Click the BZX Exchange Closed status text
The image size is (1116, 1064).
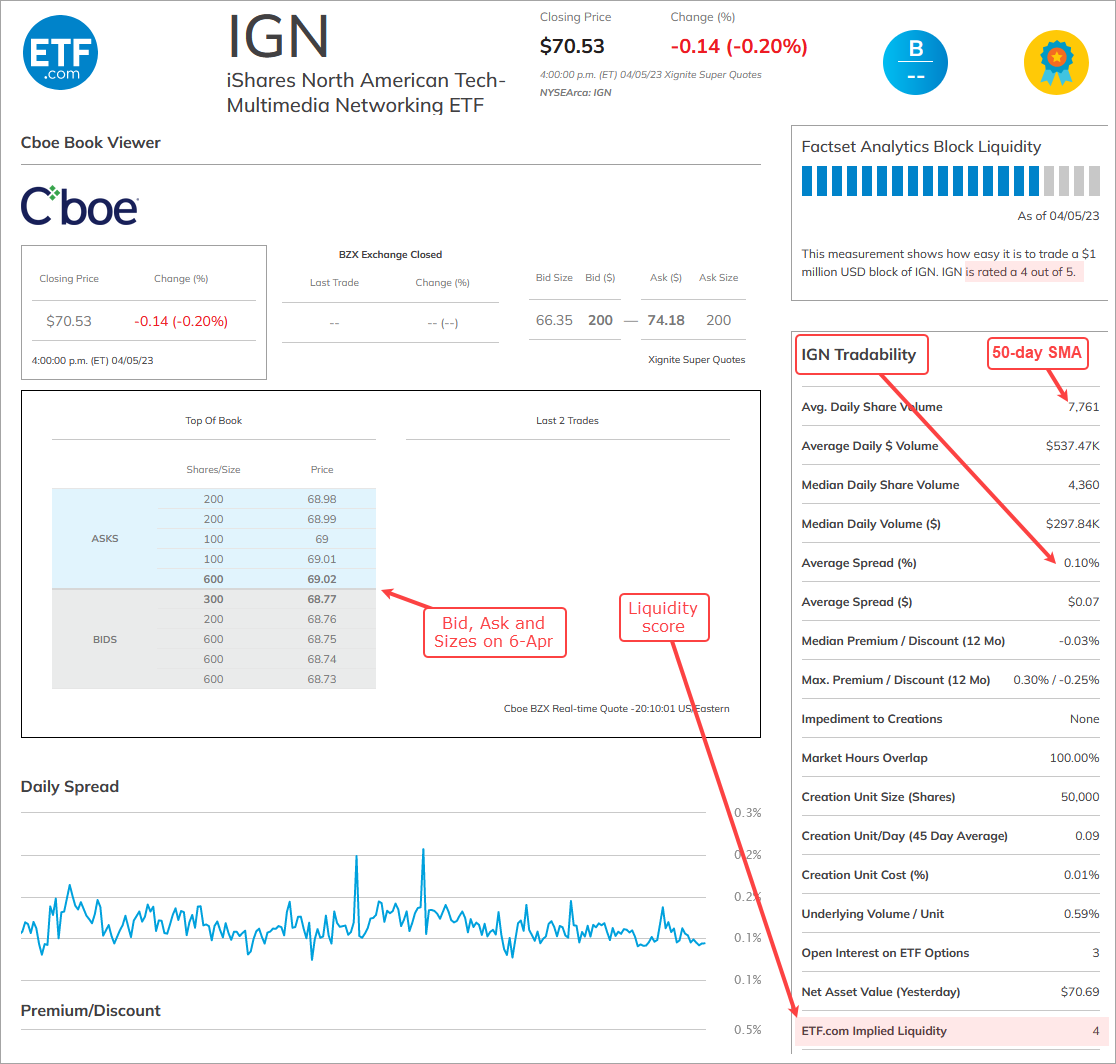(x=390, y=255)
